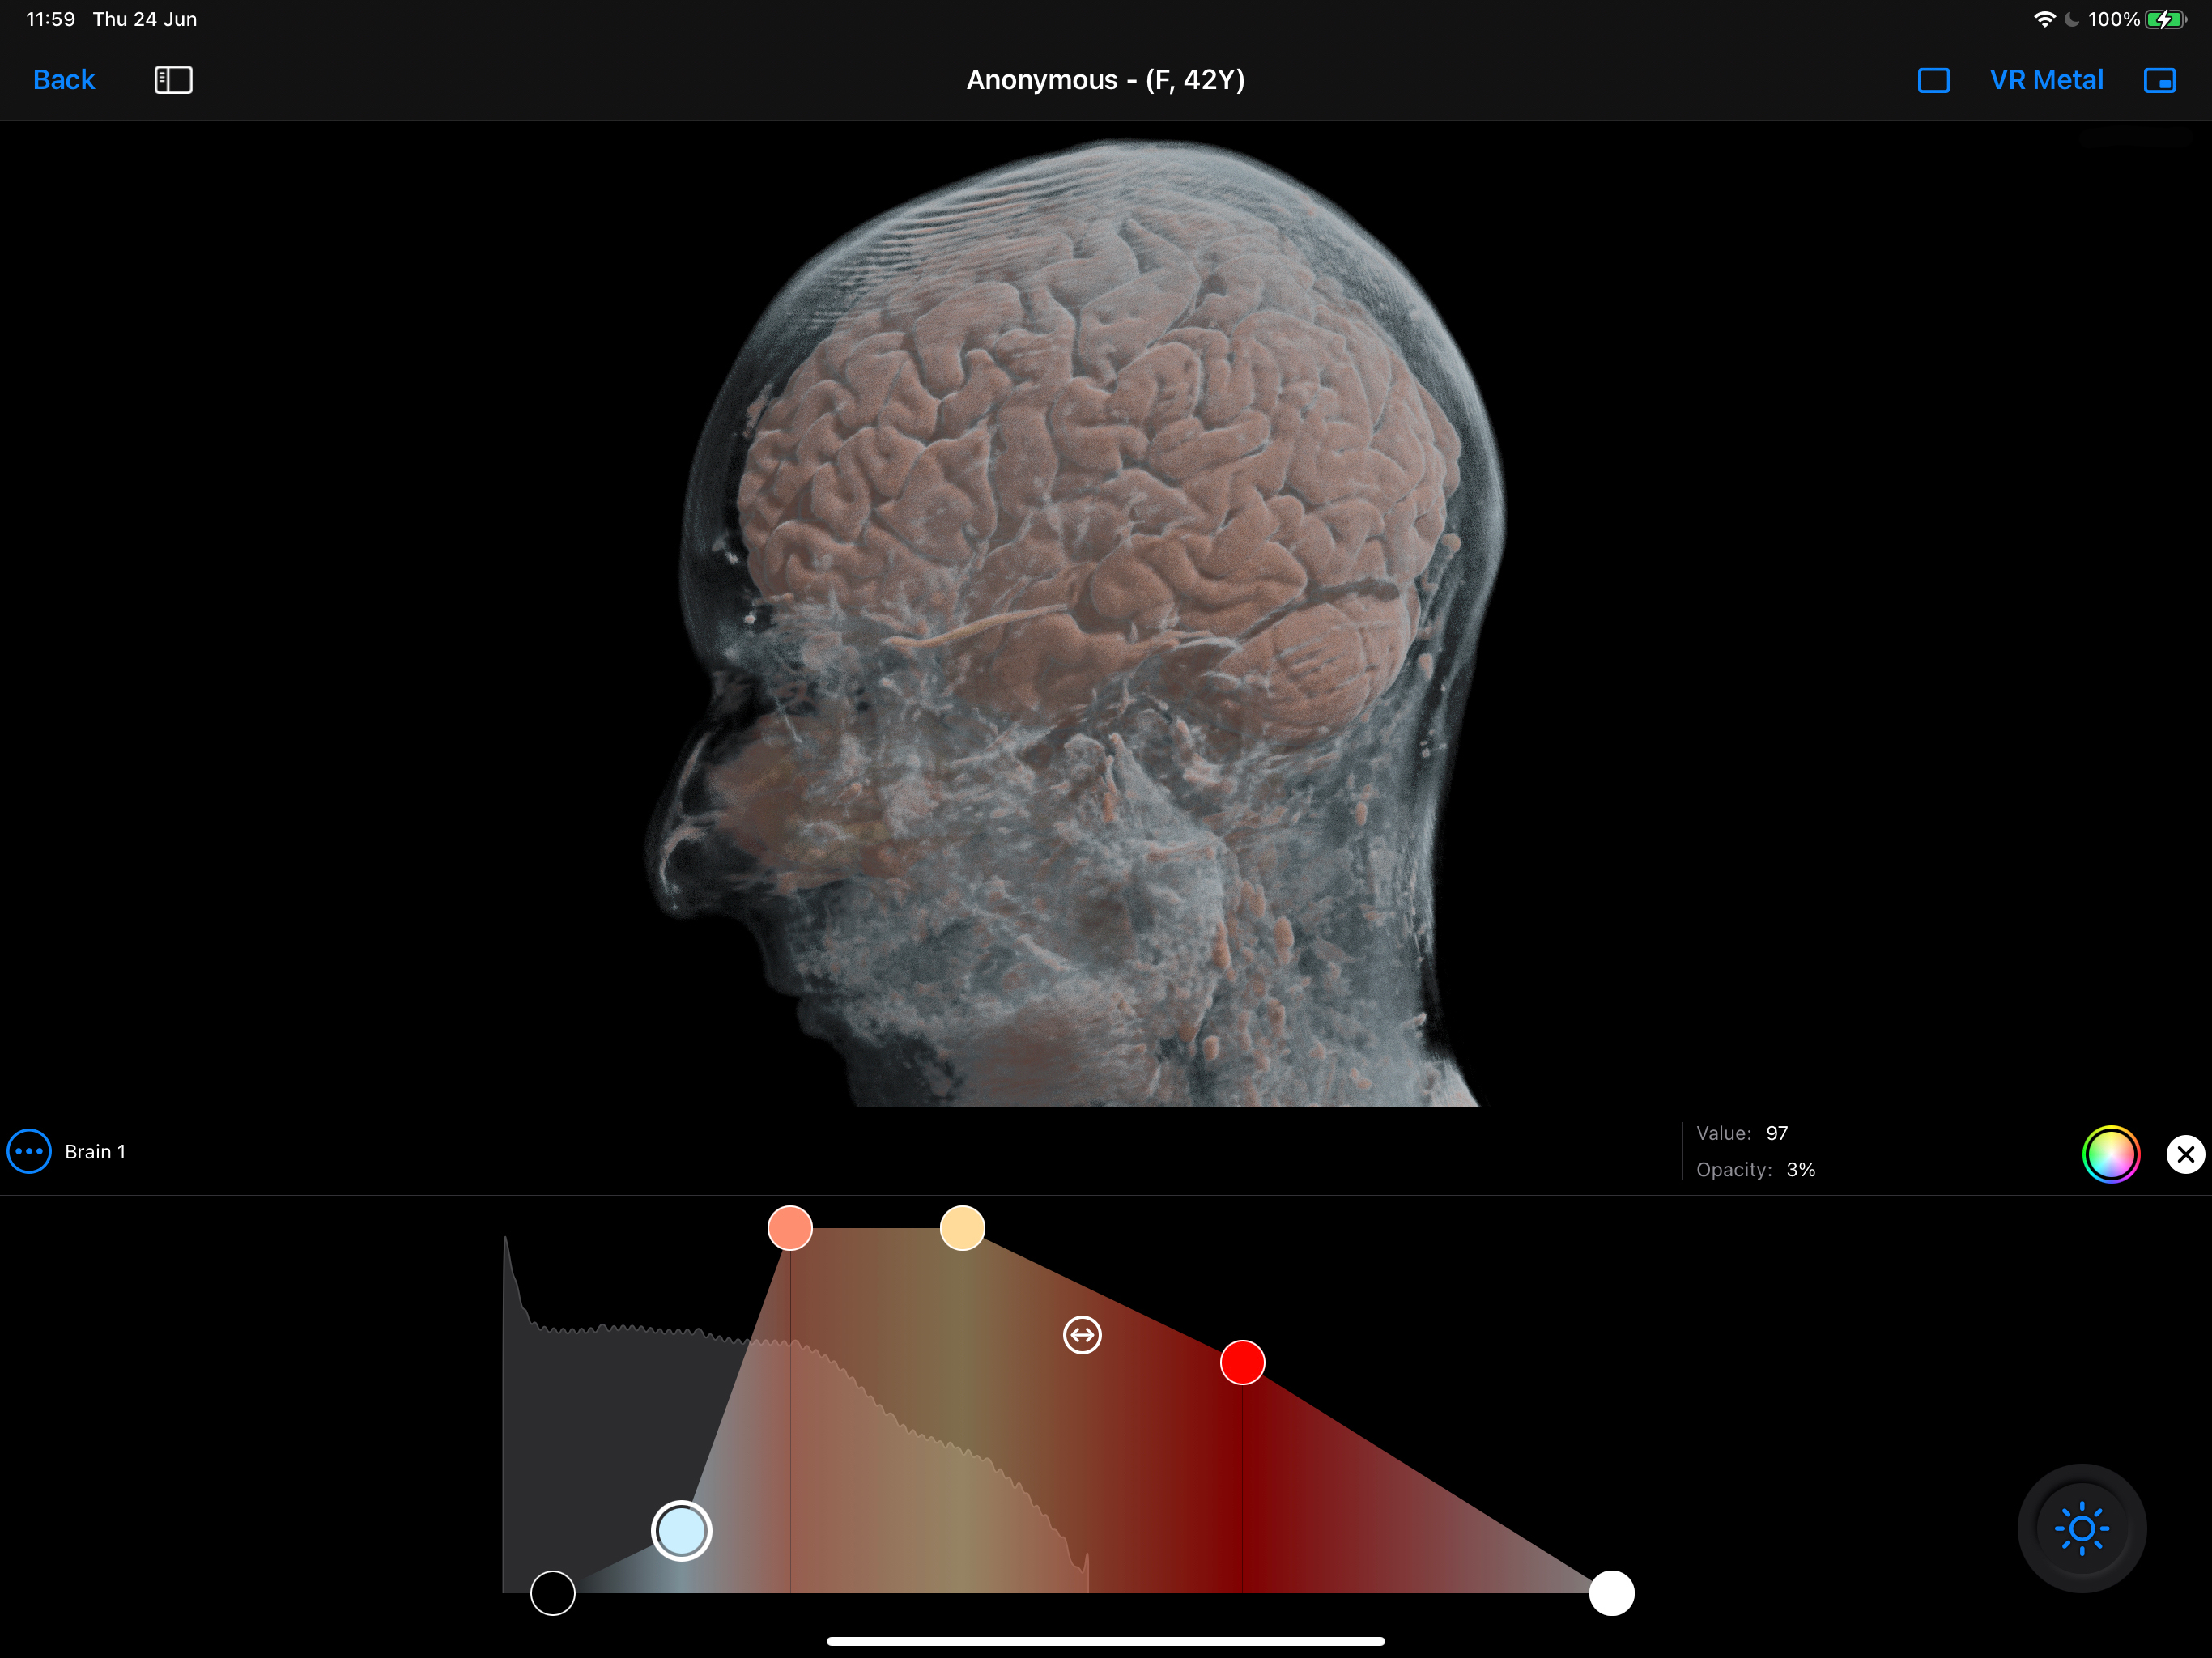
Task: Select the bright red control point
Action: point(1242,1362)
